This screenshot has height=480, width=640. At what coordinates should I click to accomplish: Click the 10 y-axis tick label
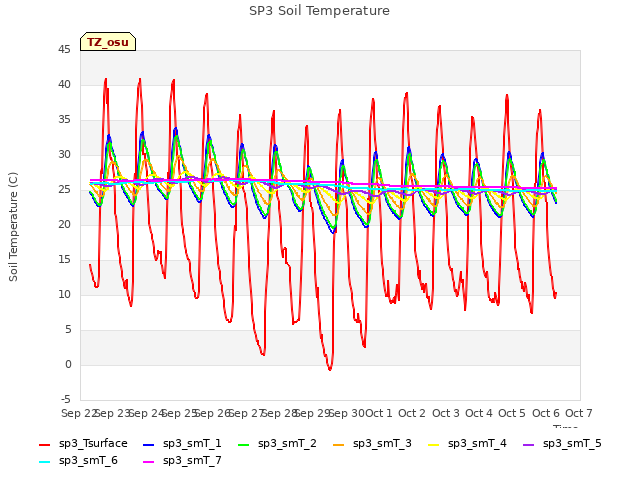(x=64, y=295)
